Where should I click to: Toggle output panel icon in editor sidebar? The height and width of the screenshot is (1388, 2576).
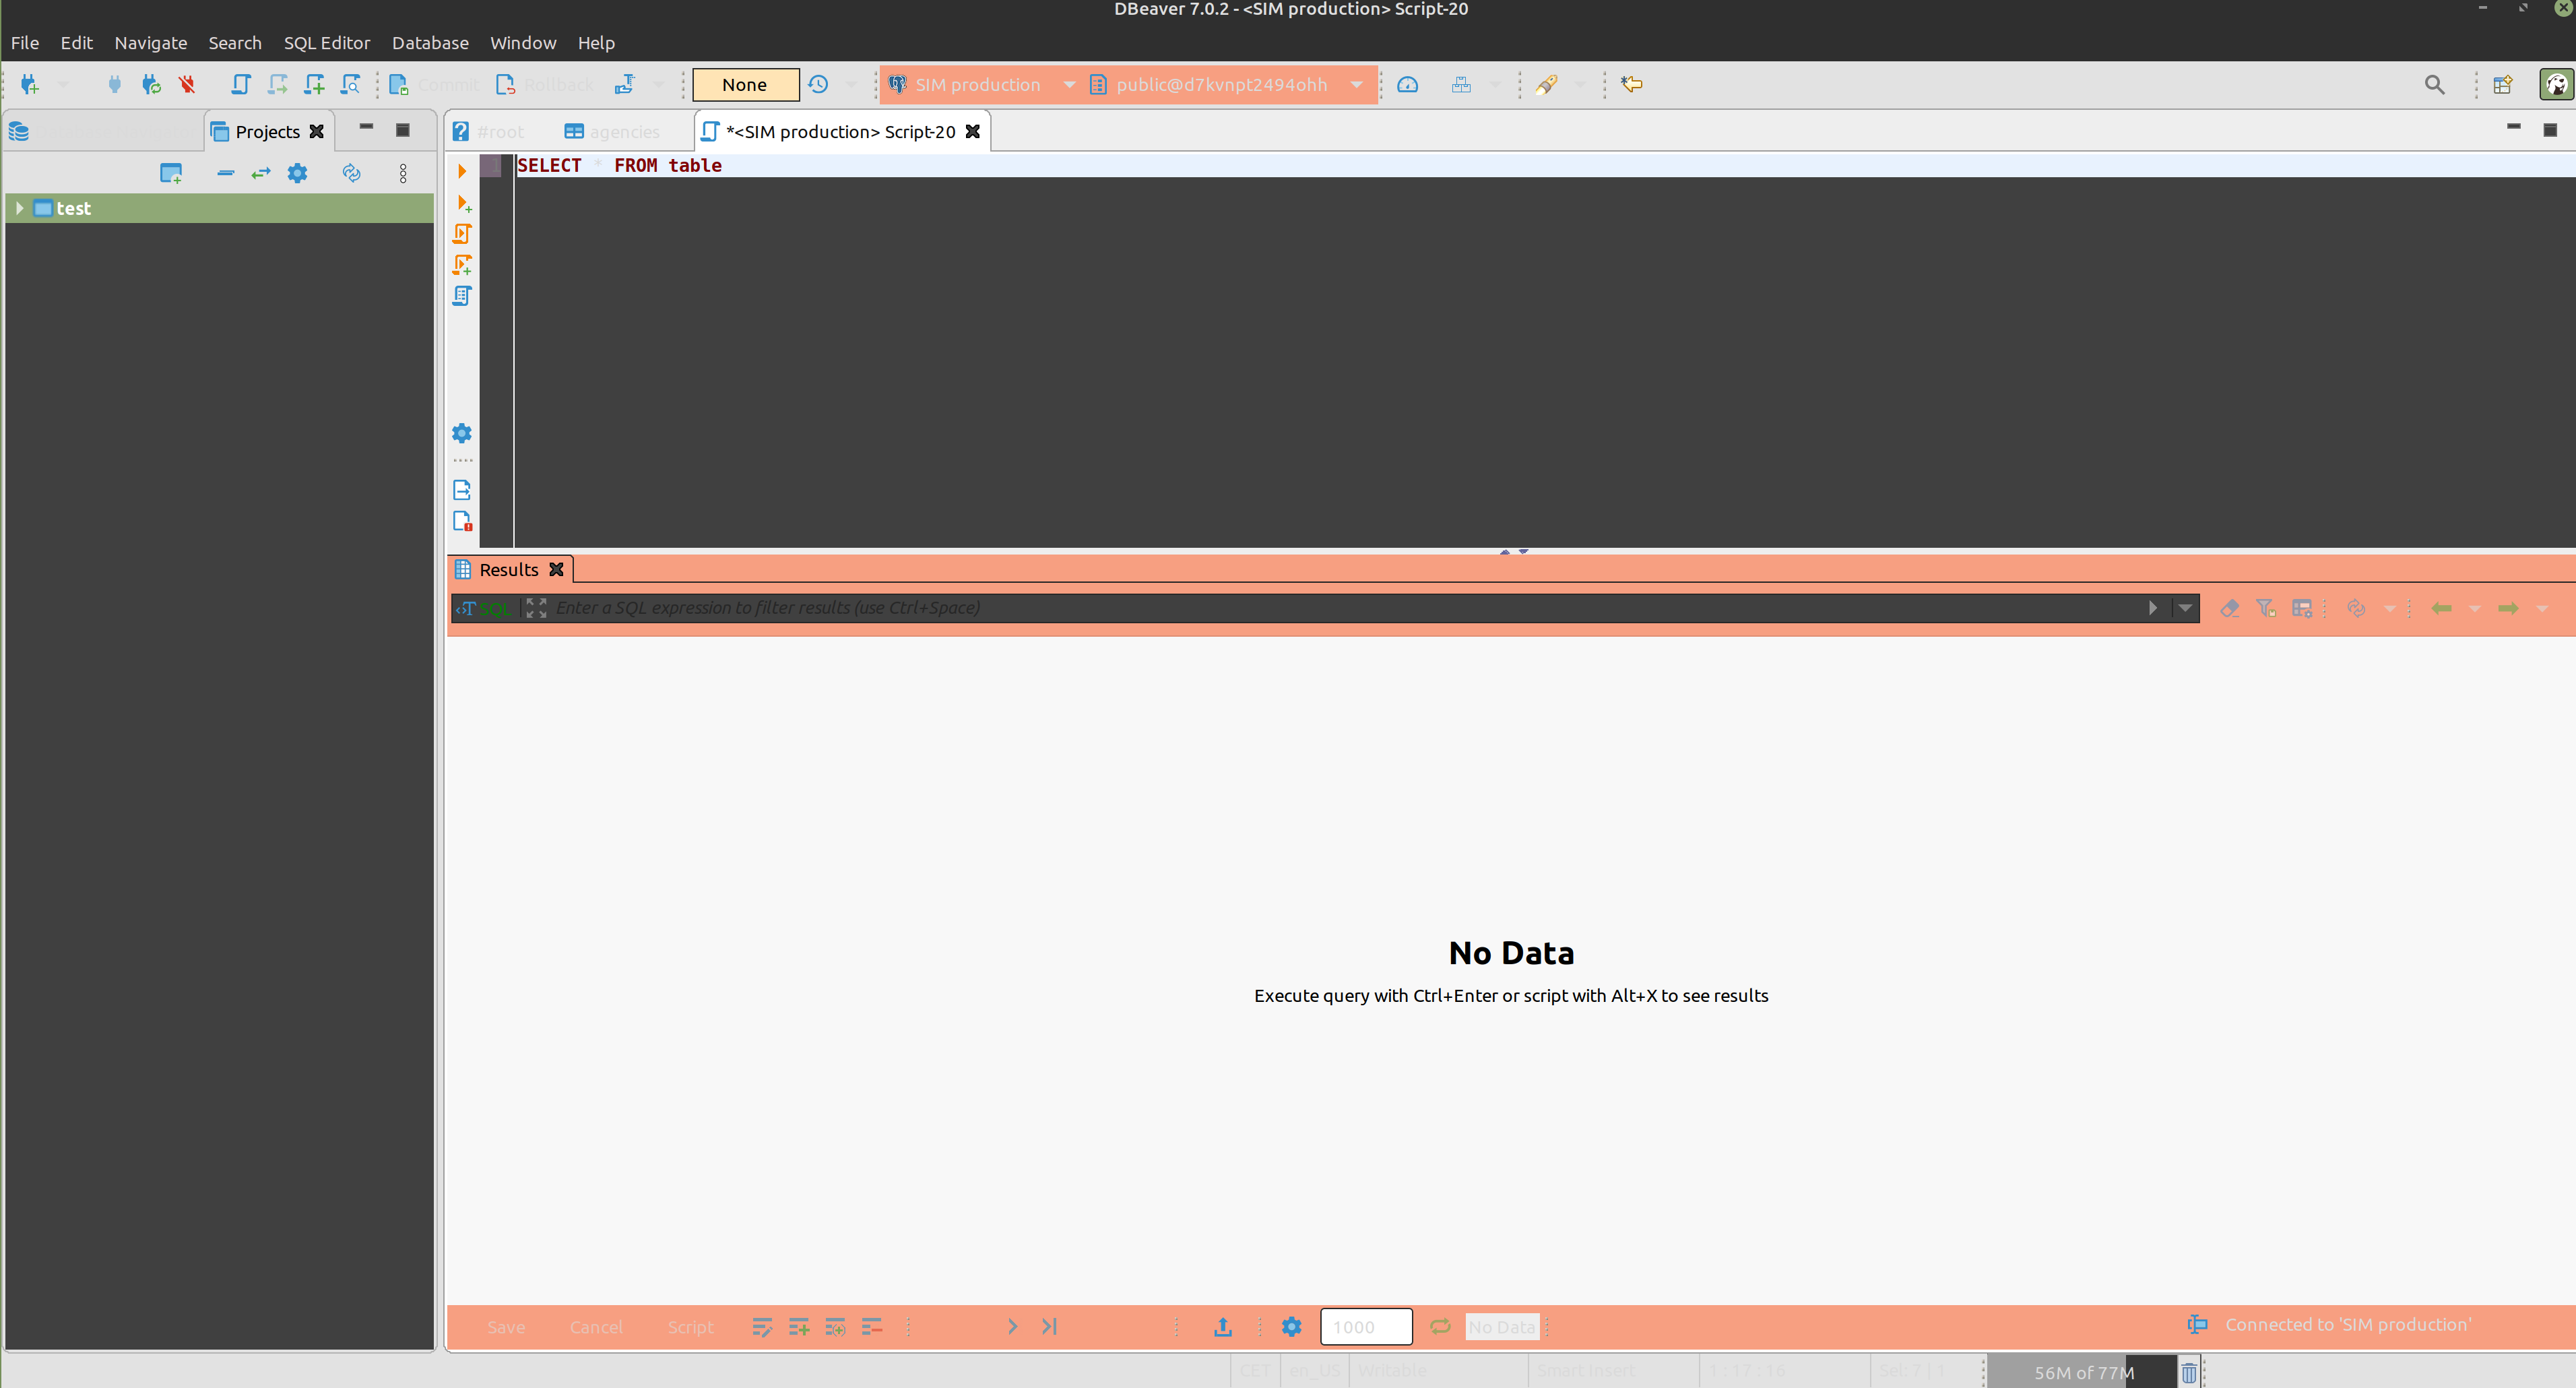coord(462,490)
